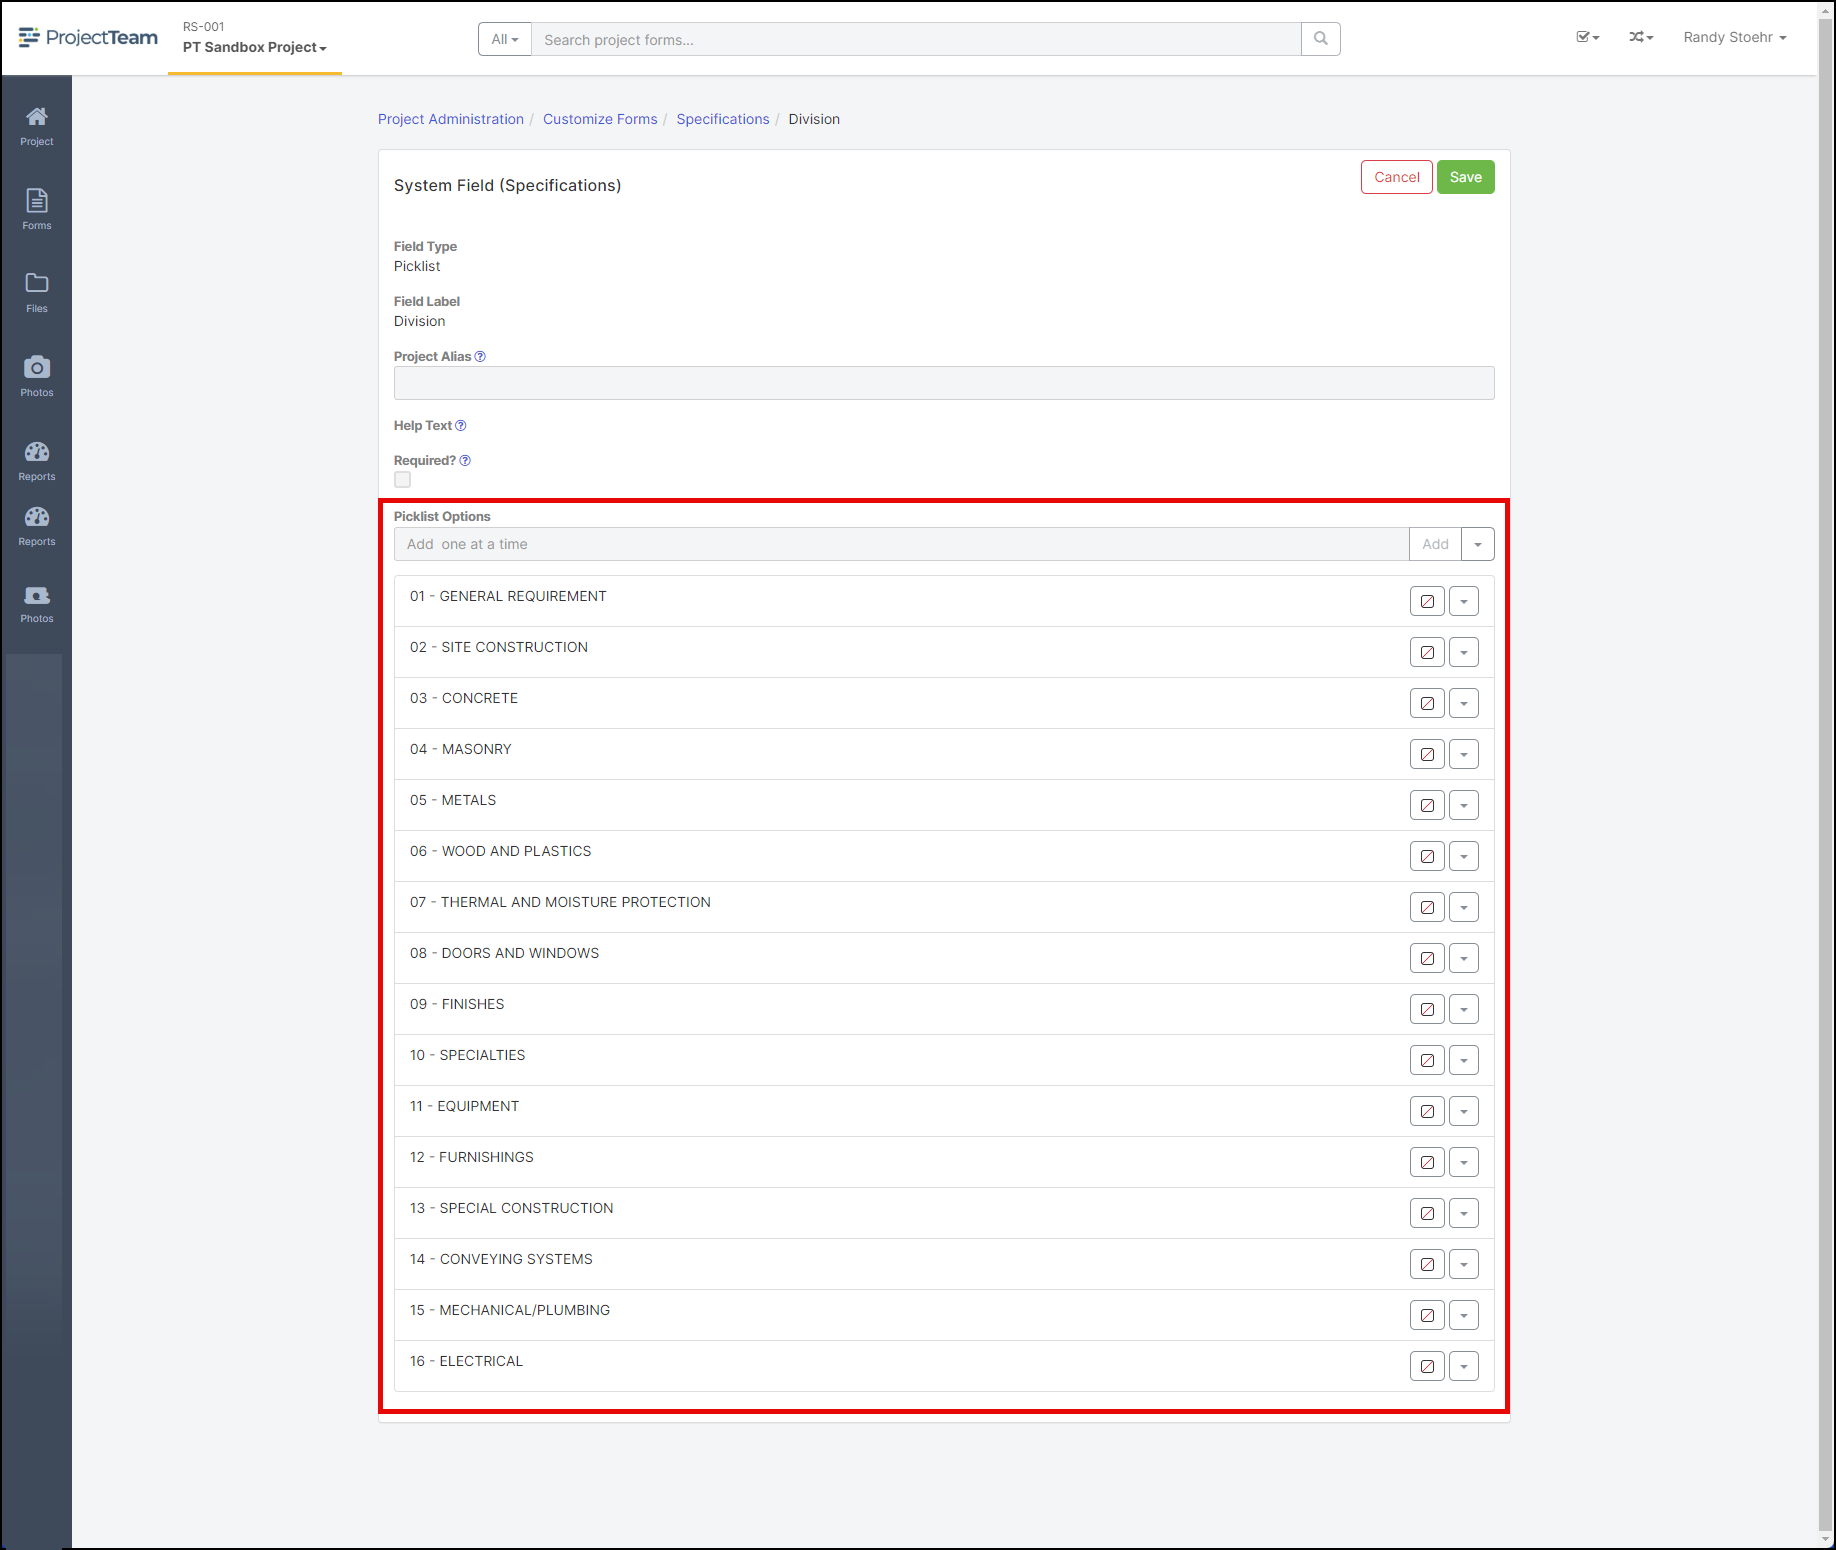Edit the 14 - CONVEYING SYSTEMS option
The height and width of the screenshot is (1550, 1836).
[x=1427, y=1265]
